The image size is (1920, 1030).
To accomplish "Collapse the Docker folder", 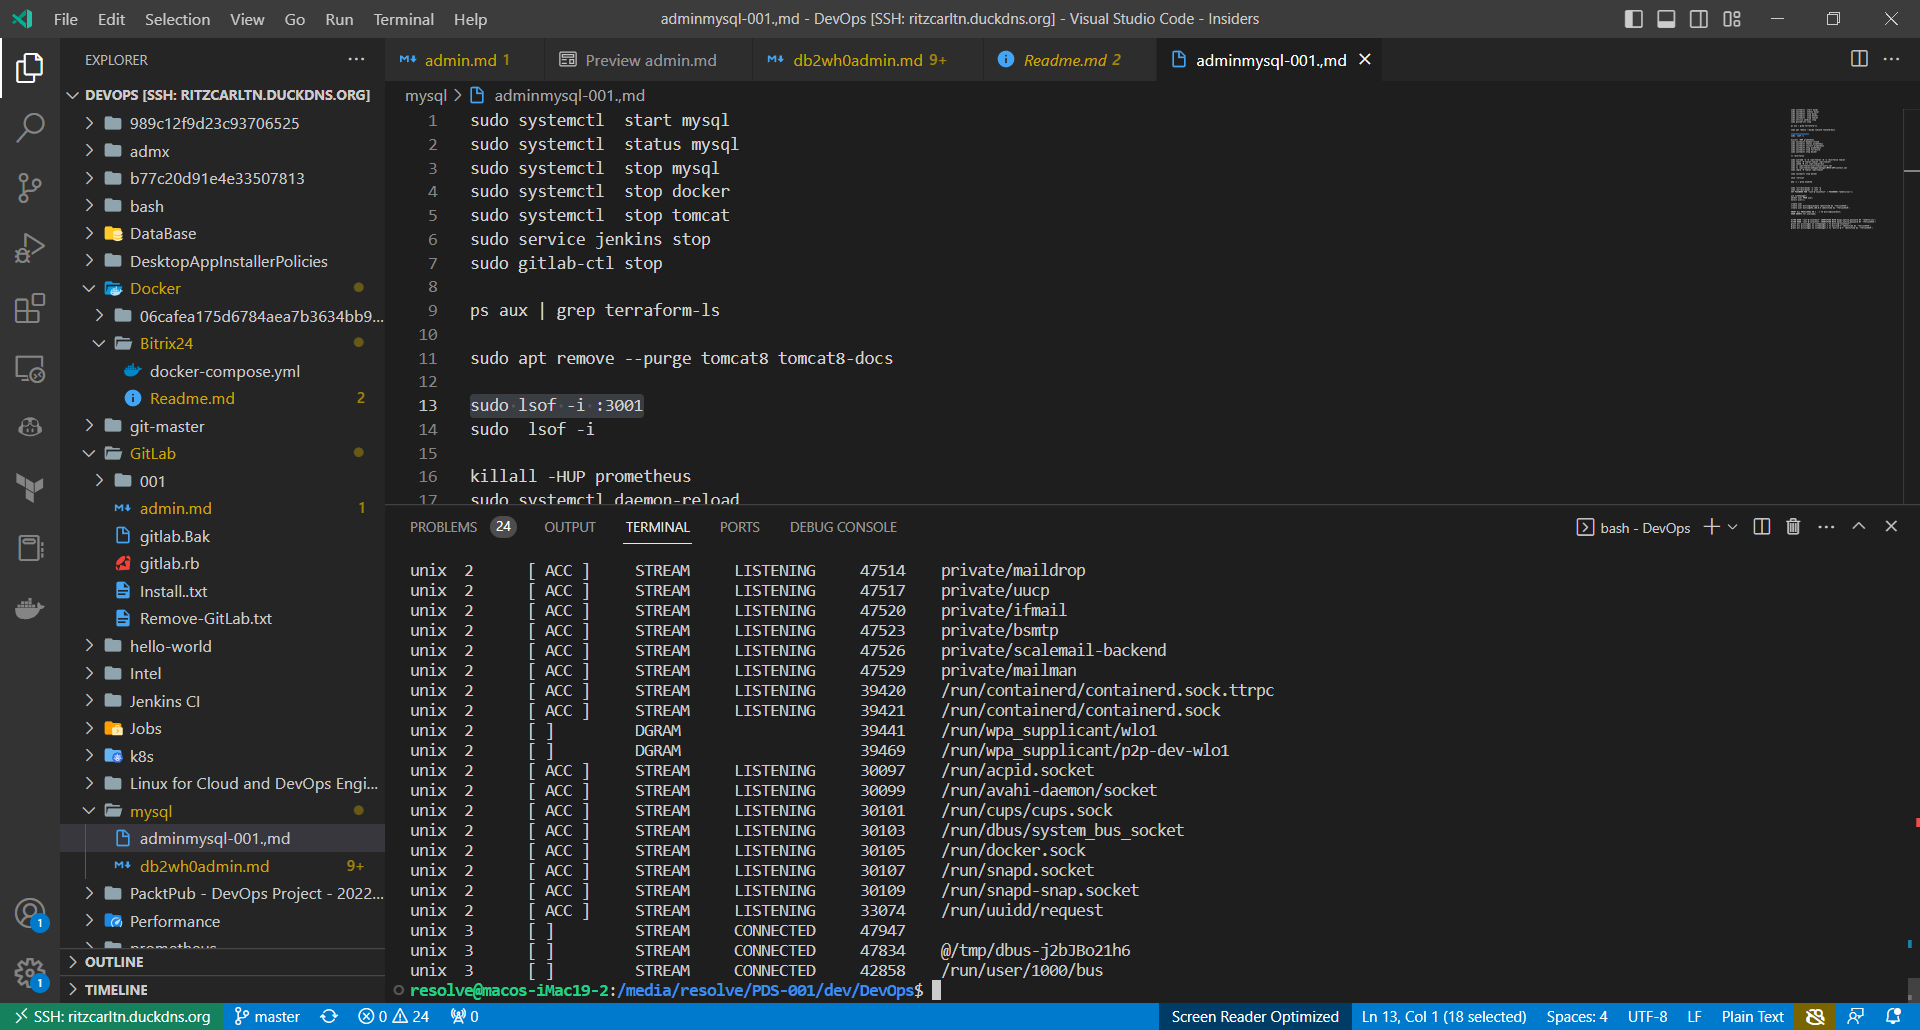I will click(x=222, y=288).
